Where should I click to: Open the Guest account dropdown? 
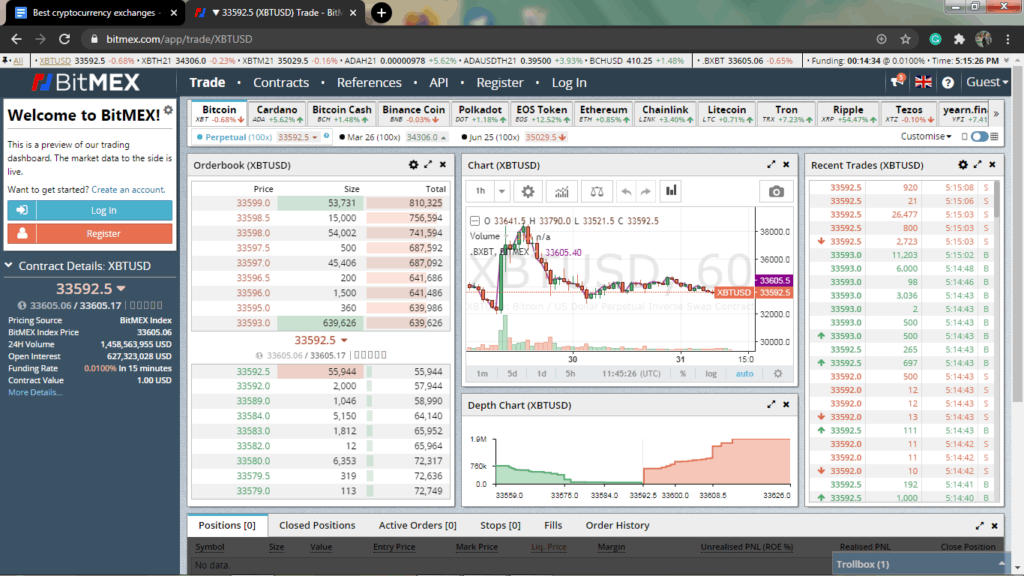[x=987, y=82]
